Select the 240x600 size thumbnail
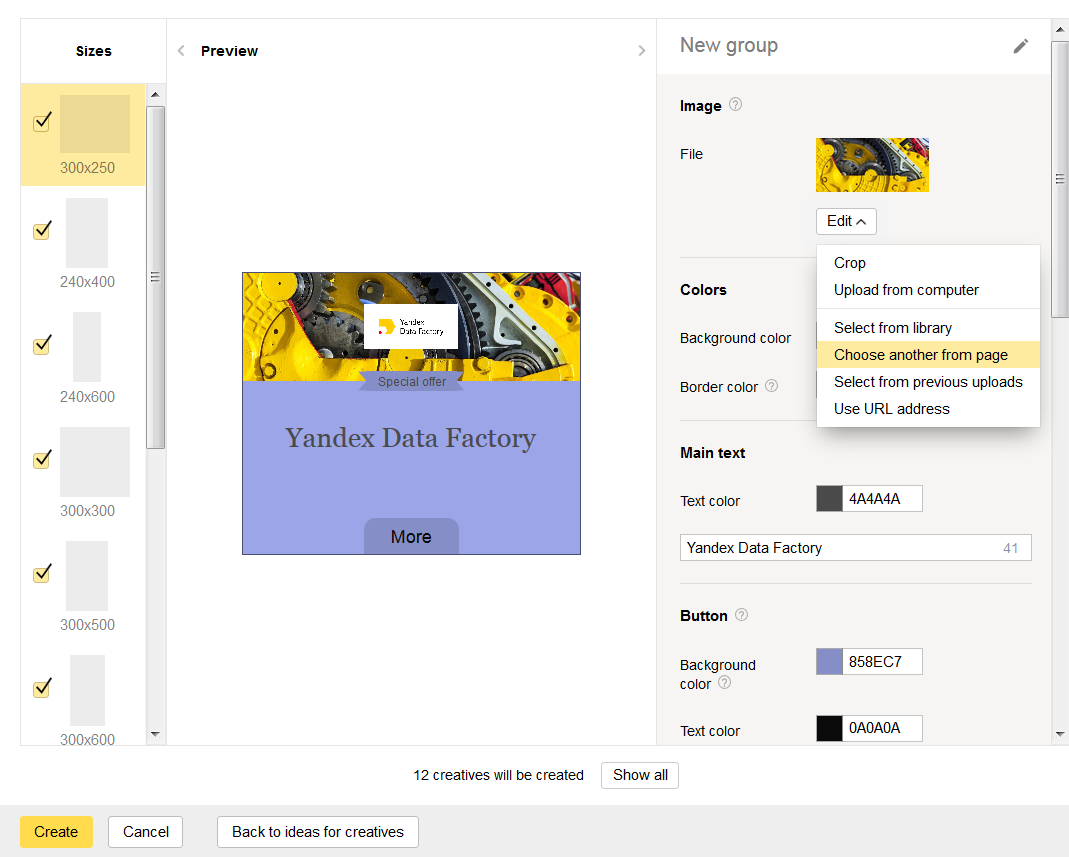 [87, 346]
